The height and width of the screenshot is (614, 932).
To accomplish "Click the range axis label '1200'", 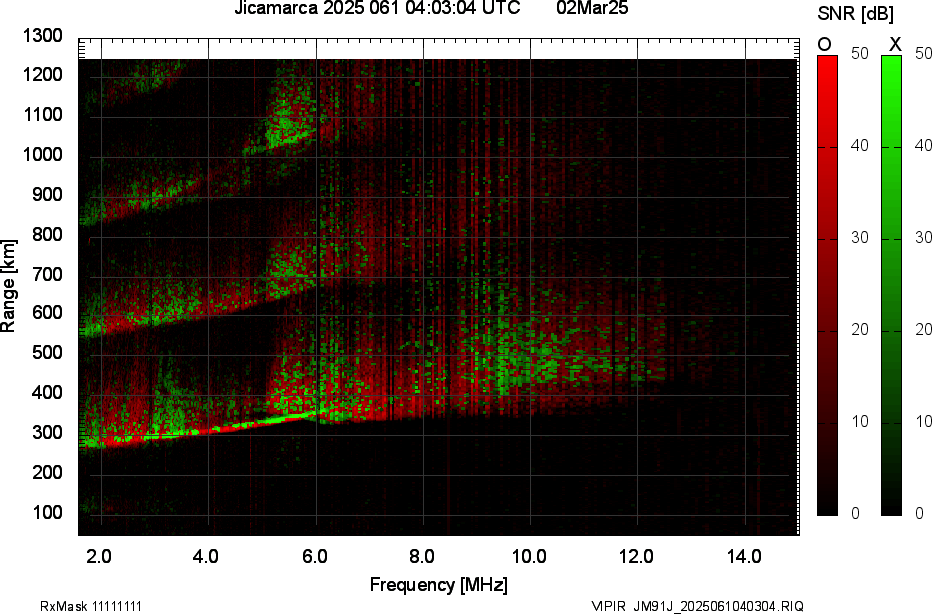I will coord(42,74).
